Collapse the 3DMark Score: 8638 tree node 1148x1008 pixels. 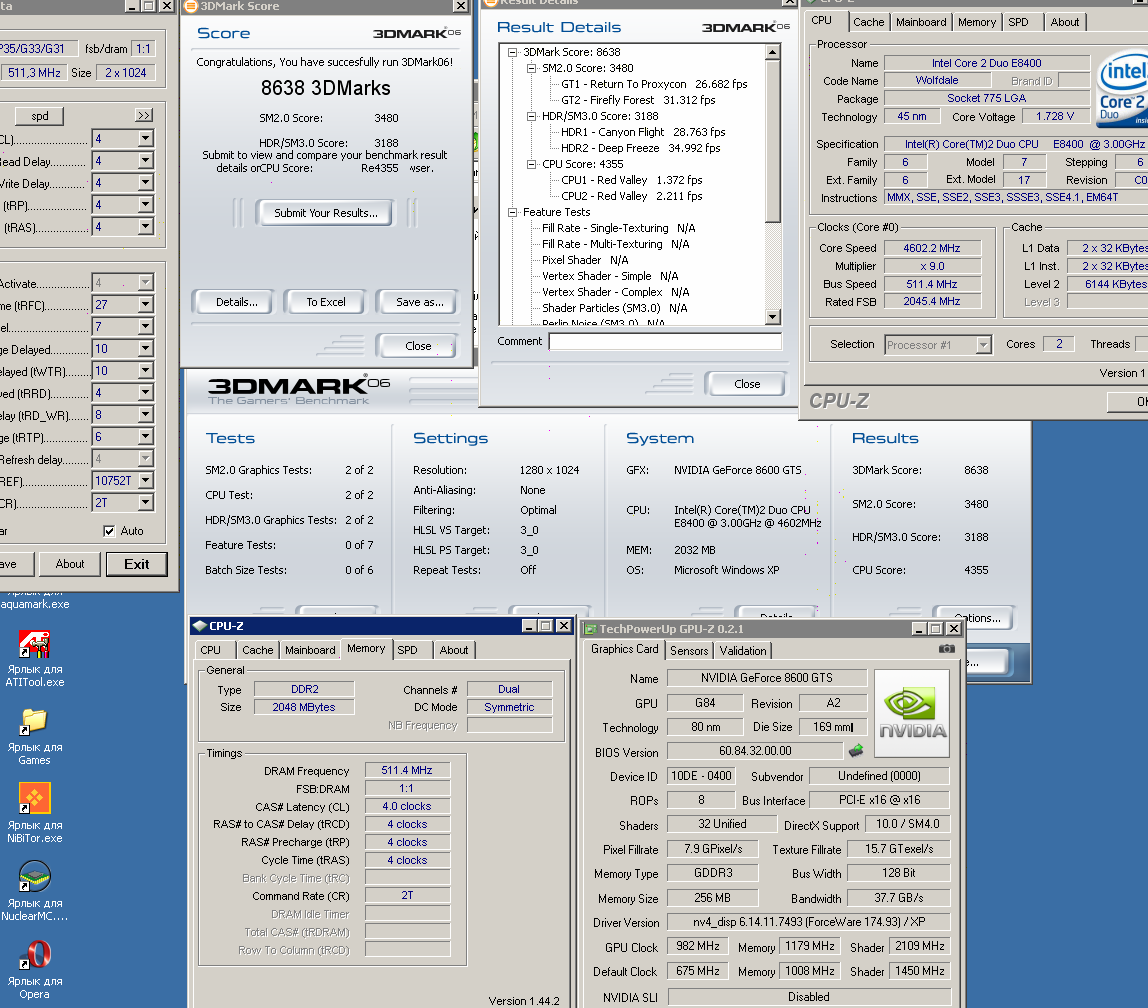click(512, 53)
